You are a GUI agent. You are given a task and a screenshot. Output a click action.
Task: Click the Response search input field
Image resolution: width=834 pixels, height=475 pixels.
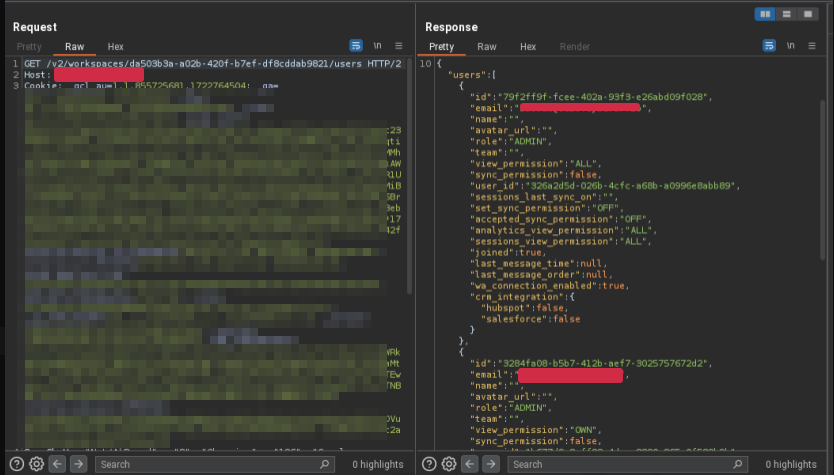coord(620,464)
